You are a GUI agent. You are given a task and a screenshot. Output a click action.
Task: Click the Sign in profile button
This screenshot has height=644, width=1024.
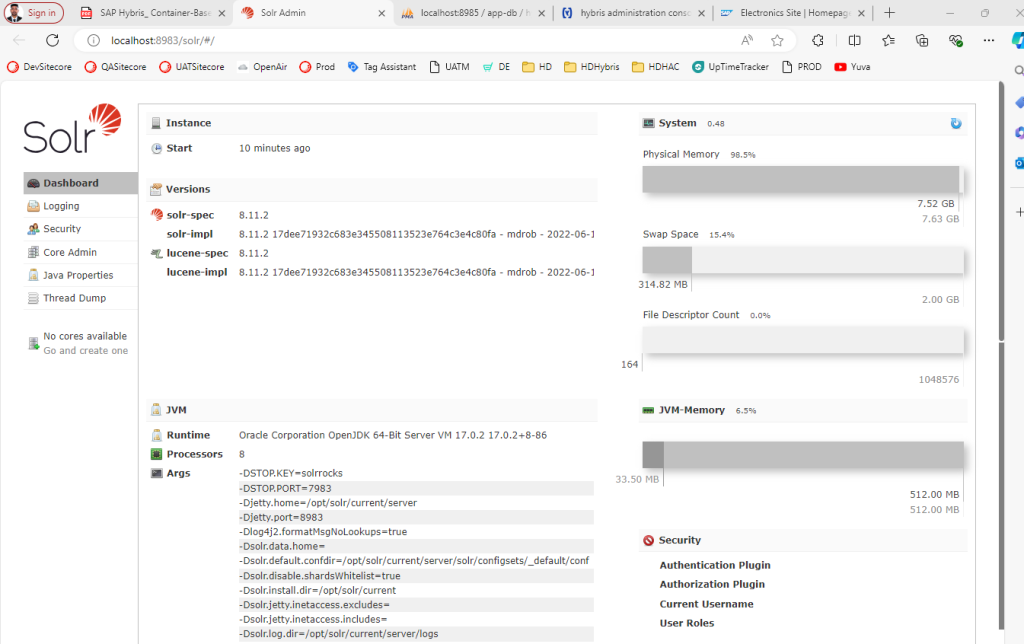[x=33, y=13]
